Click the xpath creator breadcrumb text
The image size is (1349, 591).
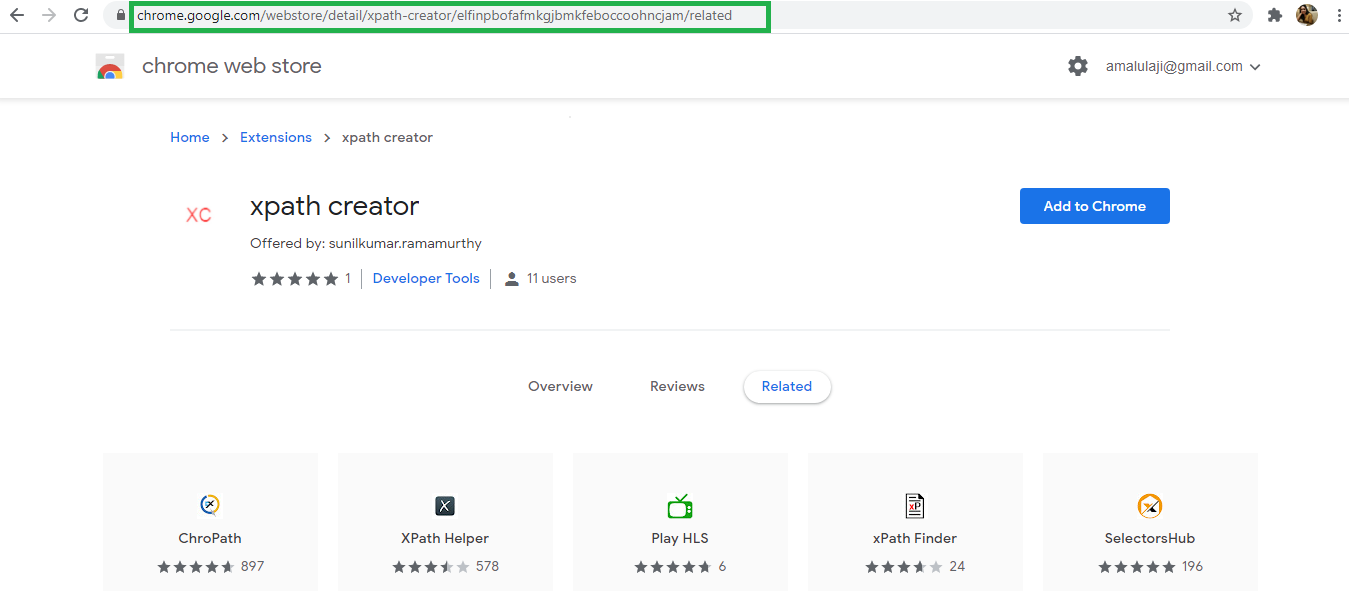(x=387, y=138)
